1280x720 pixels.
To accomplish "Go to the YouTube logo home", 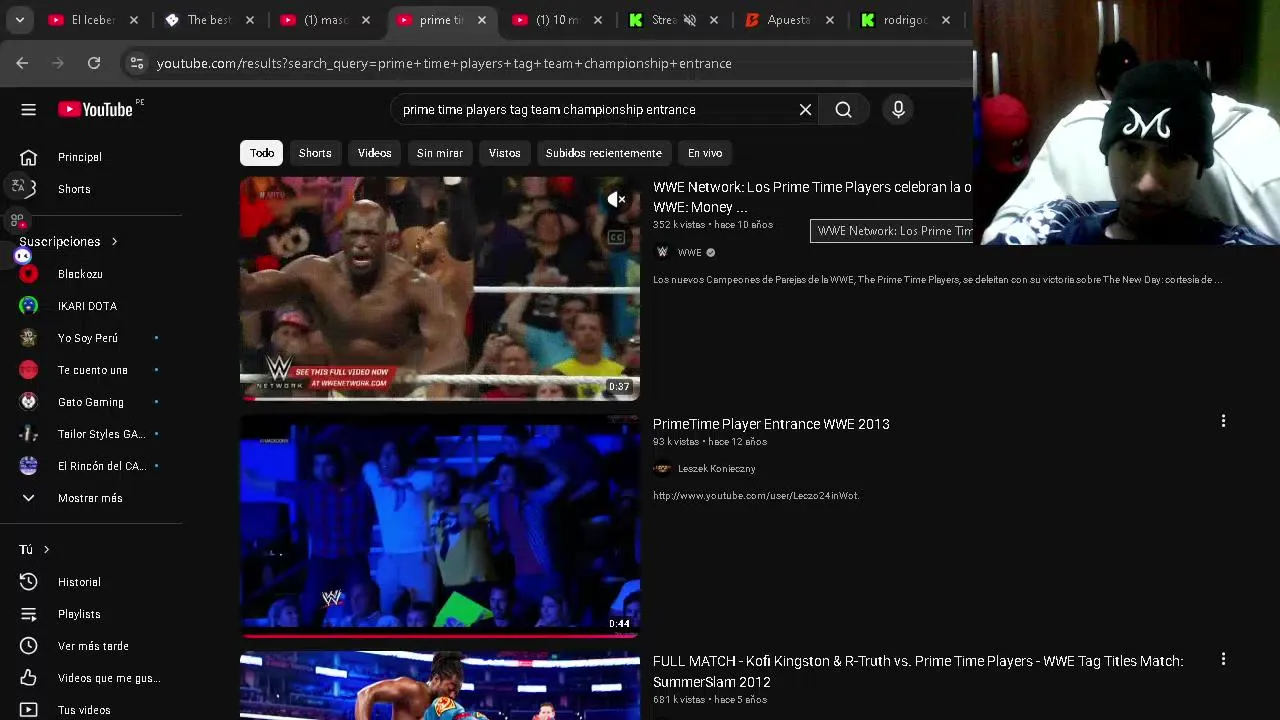I will 96,110.
